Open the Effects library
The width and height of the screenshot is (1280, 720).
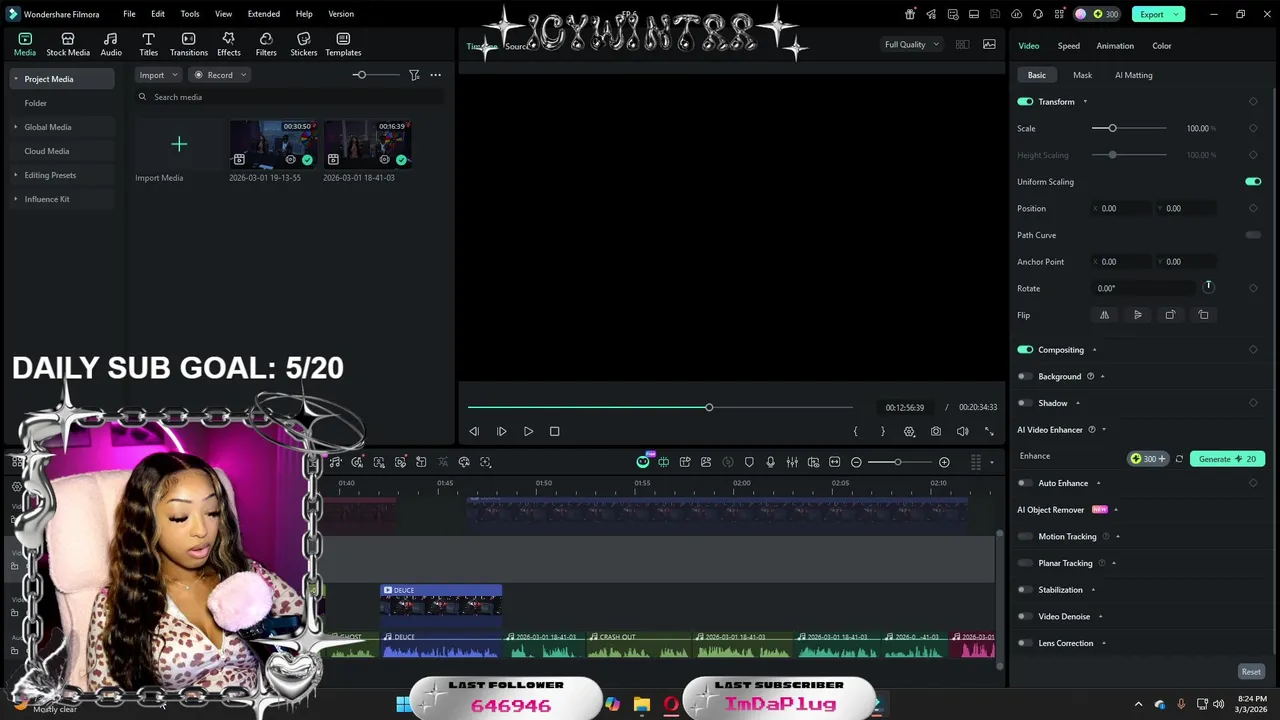229,45
